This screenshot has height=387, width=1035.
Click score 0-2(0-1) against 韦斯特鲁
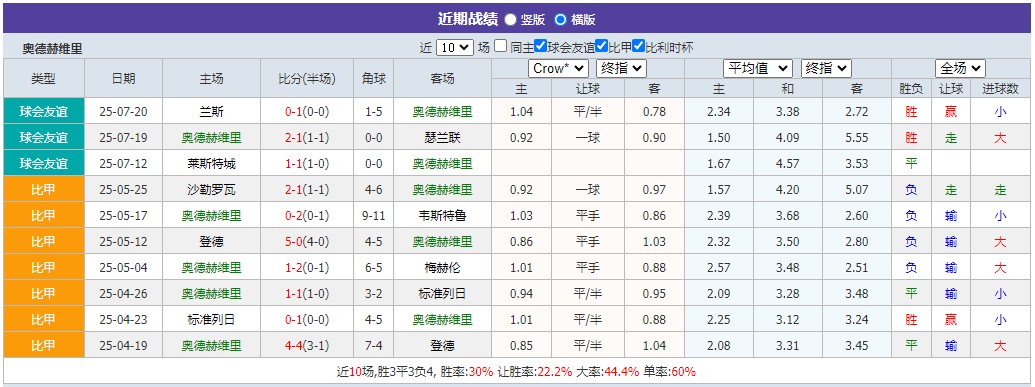307,216
